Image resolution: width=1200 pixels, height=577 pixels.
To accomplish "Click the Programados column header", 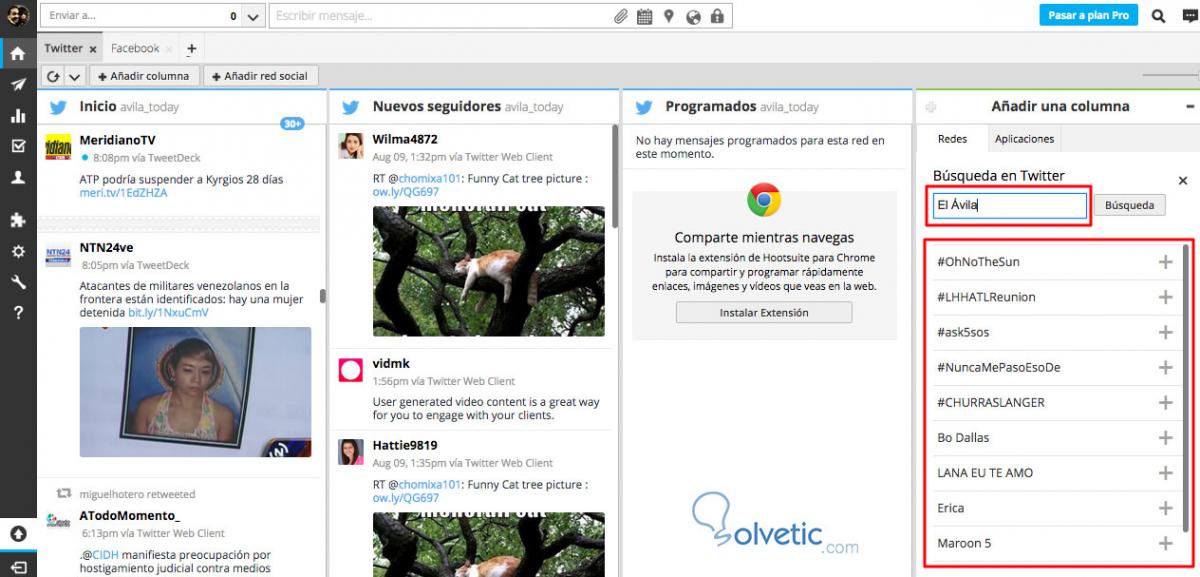I will tap(767, 106).
